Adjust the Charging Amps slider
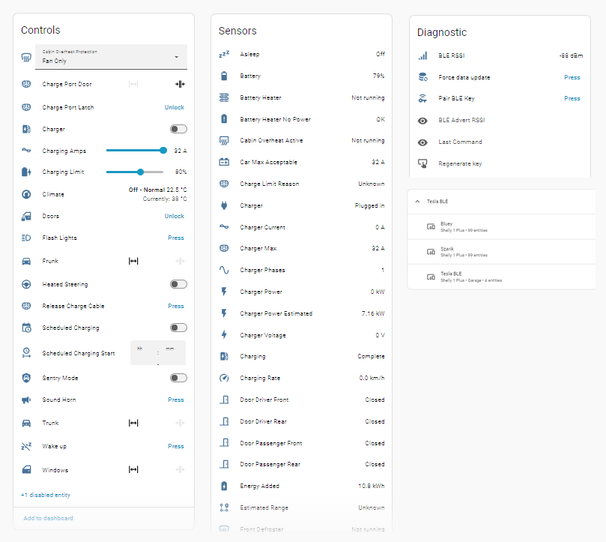This screenshot has width=606, height=542. pos(135,150)
